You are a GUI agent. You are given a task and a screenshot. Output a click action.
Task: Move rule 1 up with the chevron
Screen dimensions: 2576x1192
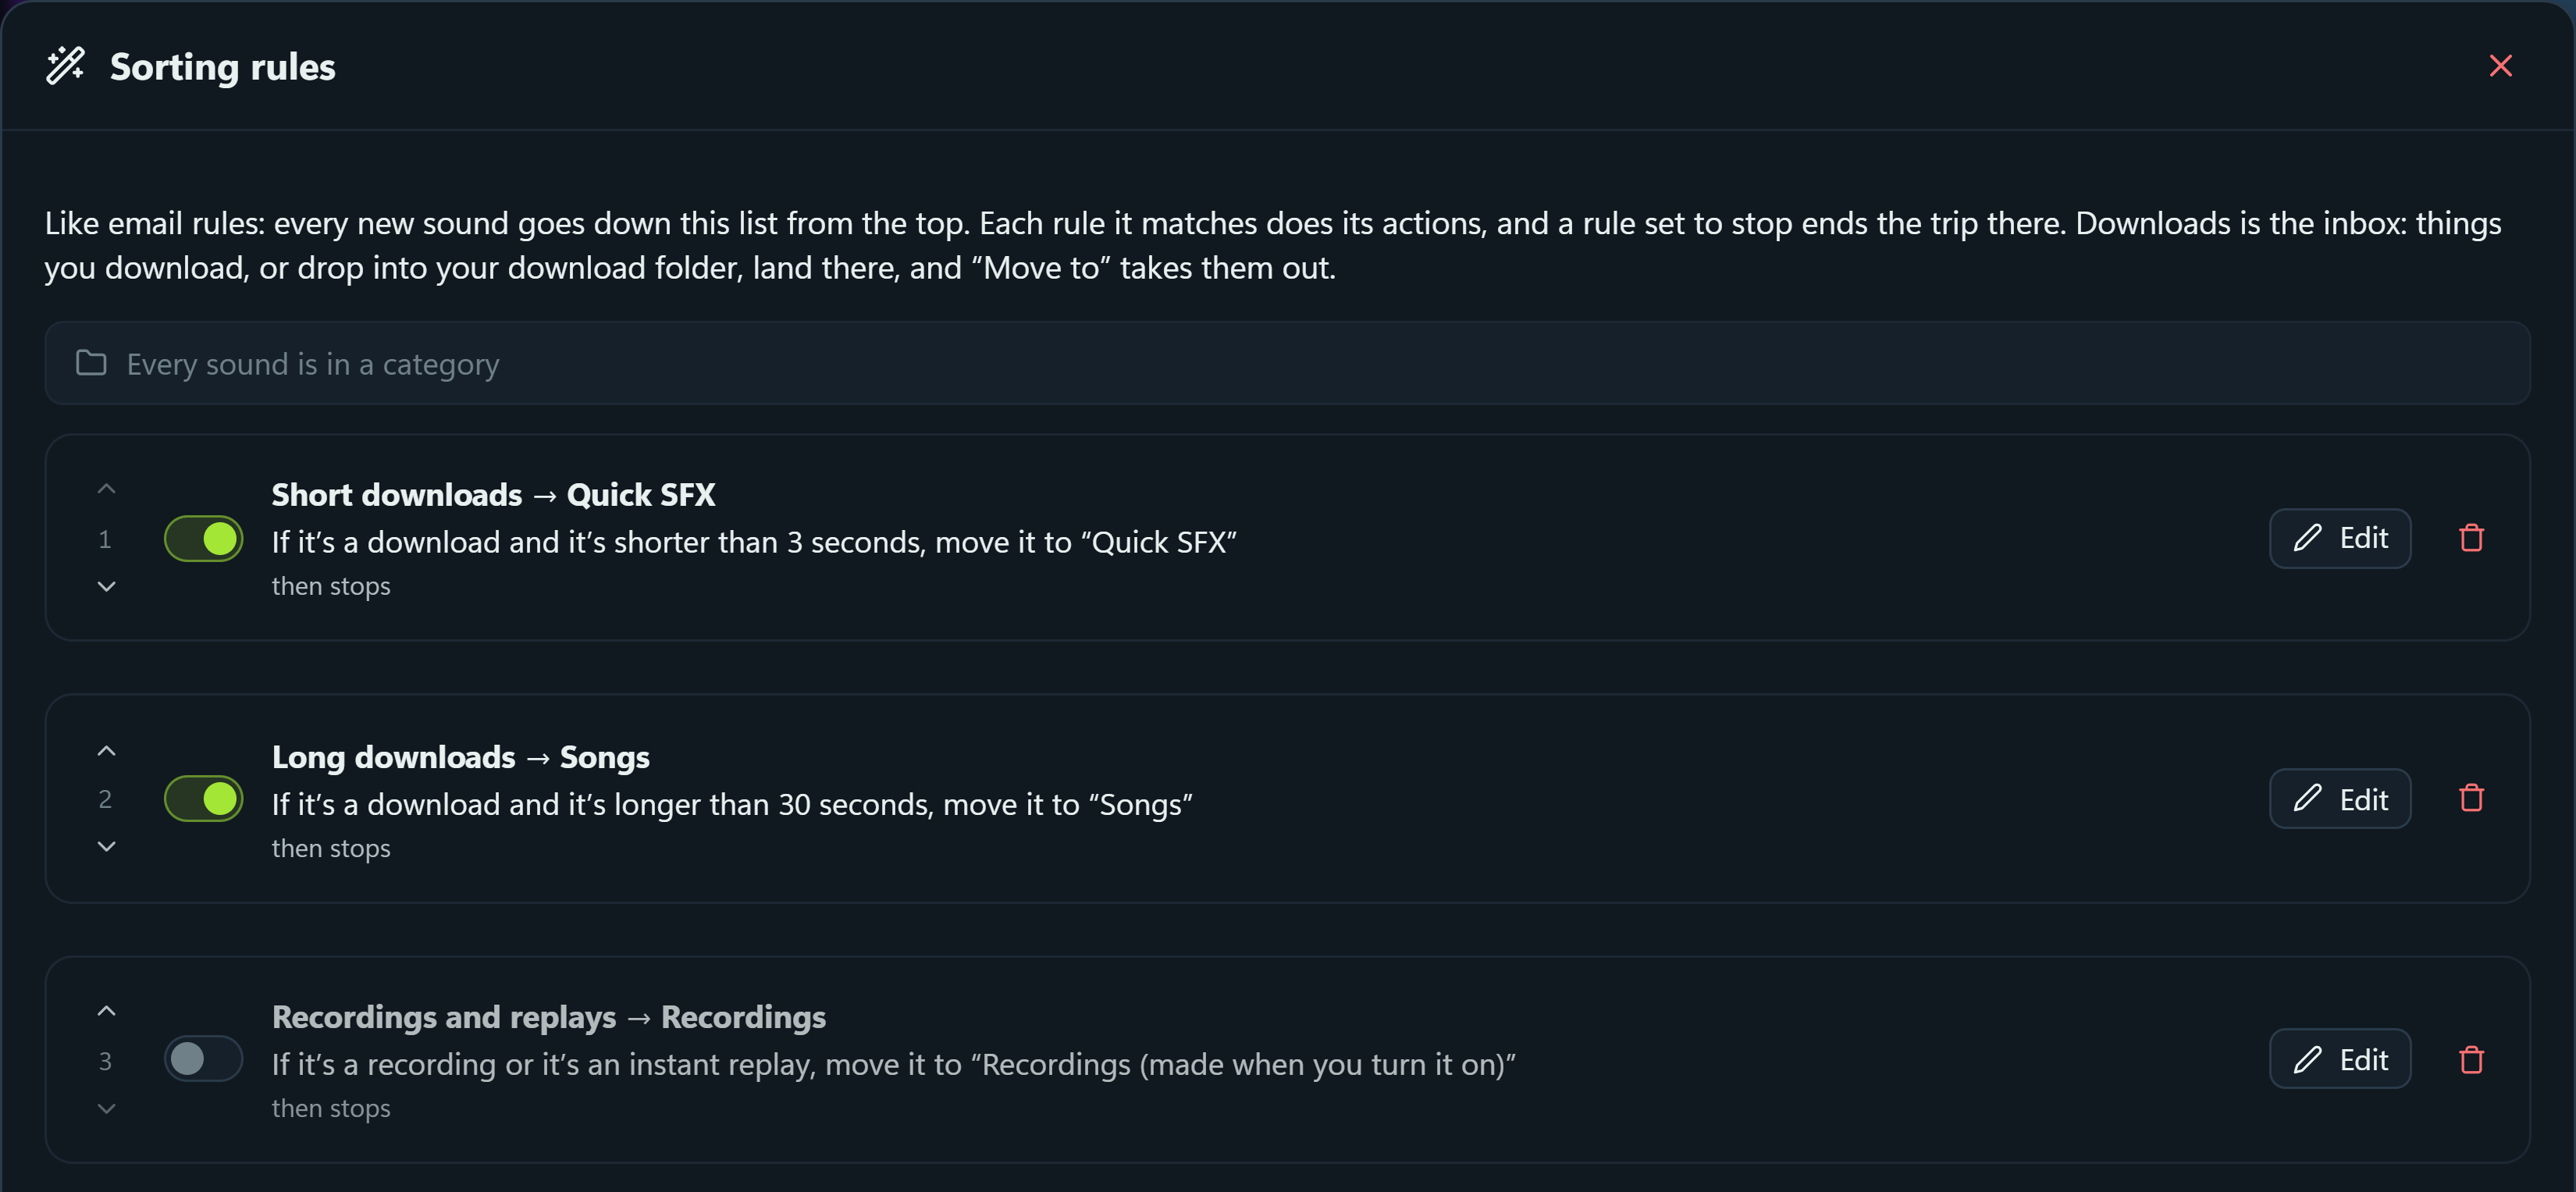[106, 489]
